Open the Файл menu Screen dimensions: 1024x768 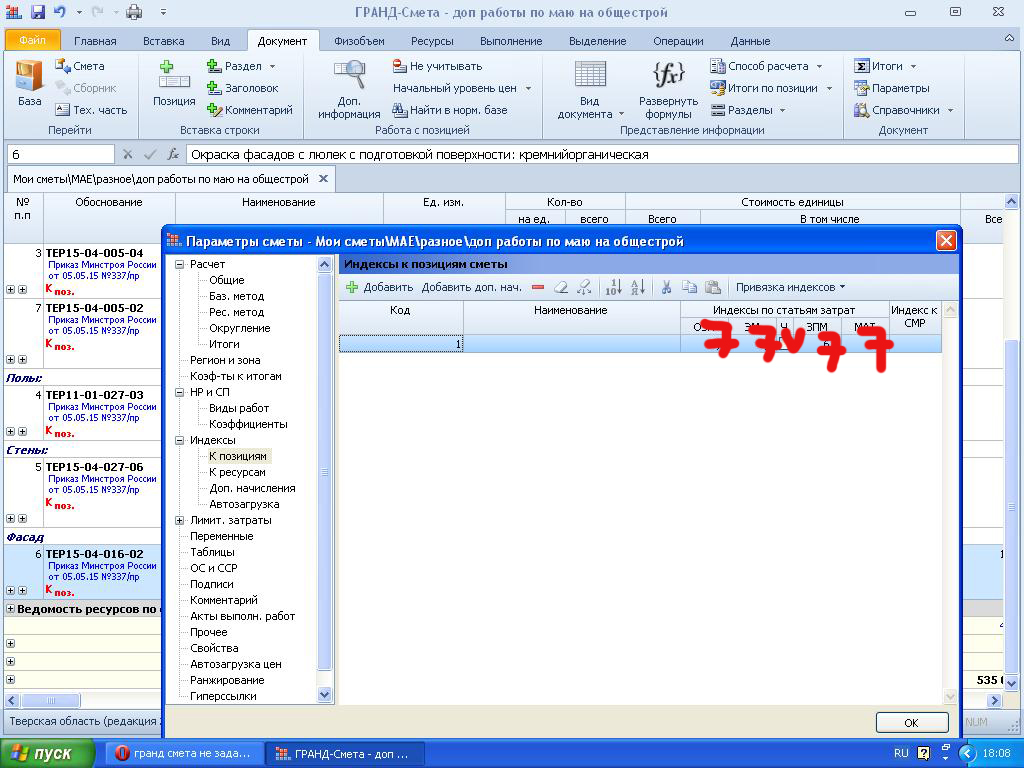(x=33, y=40)
